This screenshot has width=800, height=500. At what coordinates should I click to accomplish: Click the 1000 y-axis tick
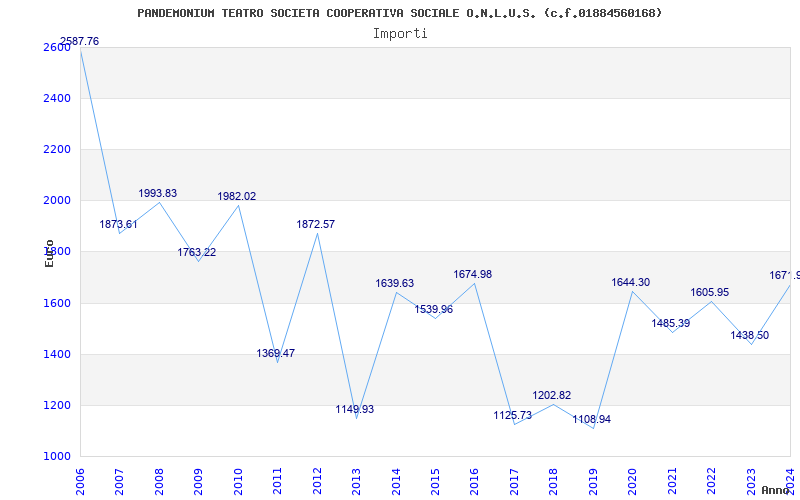click(x=55, y=456)
